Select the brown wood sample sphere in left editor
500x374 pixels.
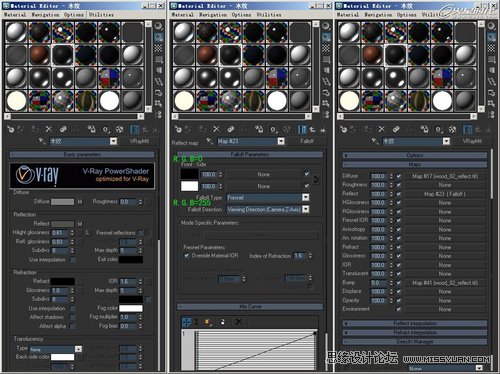39,55
